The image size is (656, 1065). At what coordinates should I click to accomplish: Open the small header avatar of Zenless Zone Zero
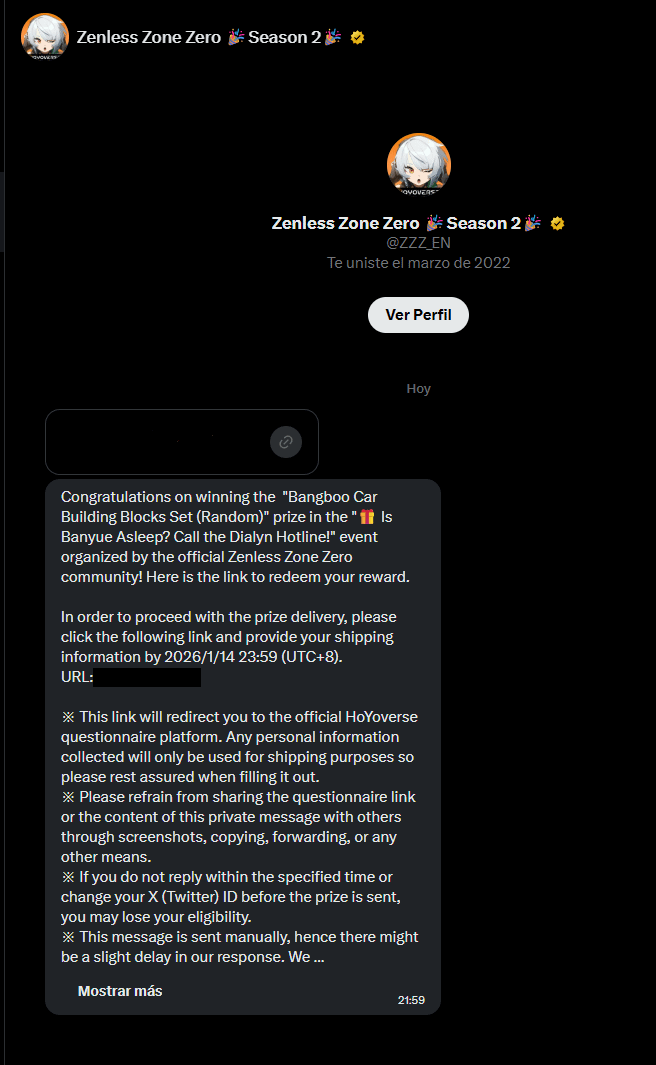(x=45, y=37)
